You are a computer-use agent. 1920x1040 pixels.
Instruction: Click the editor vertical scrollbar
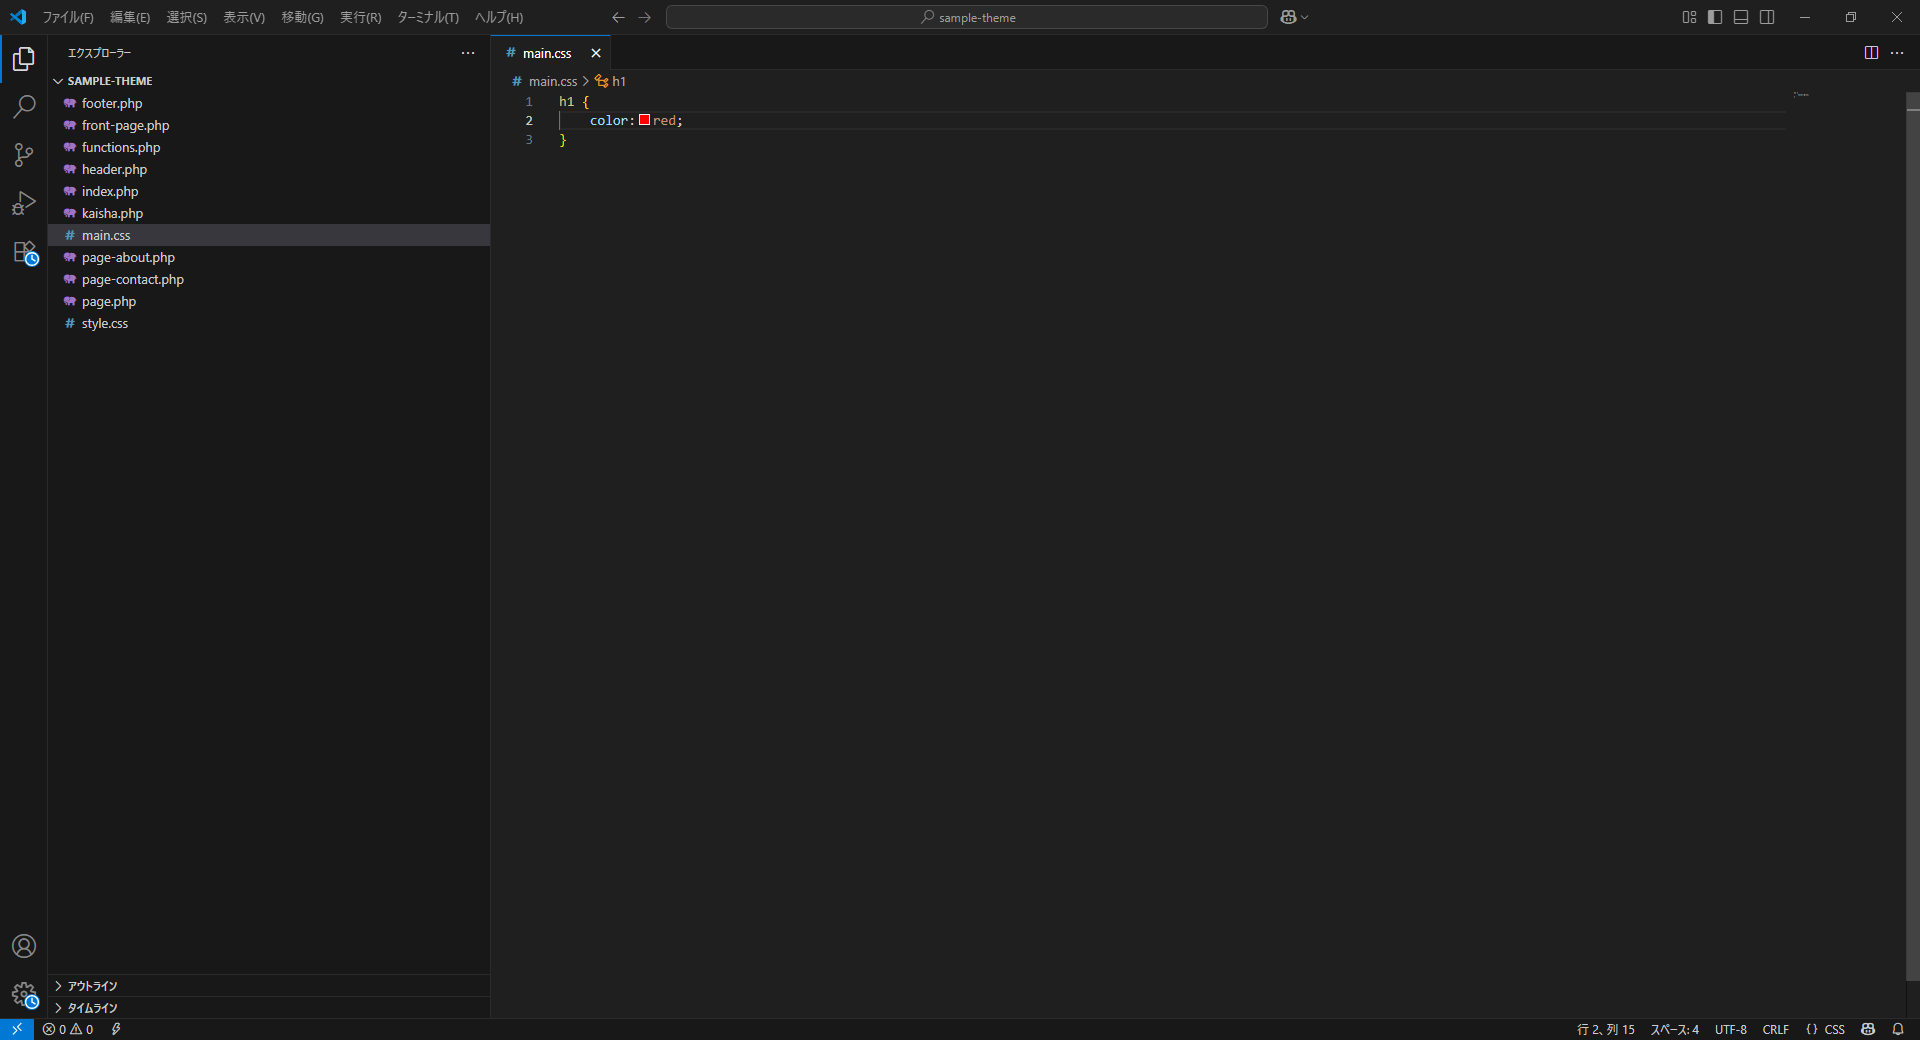click(x=1913, y=536)
